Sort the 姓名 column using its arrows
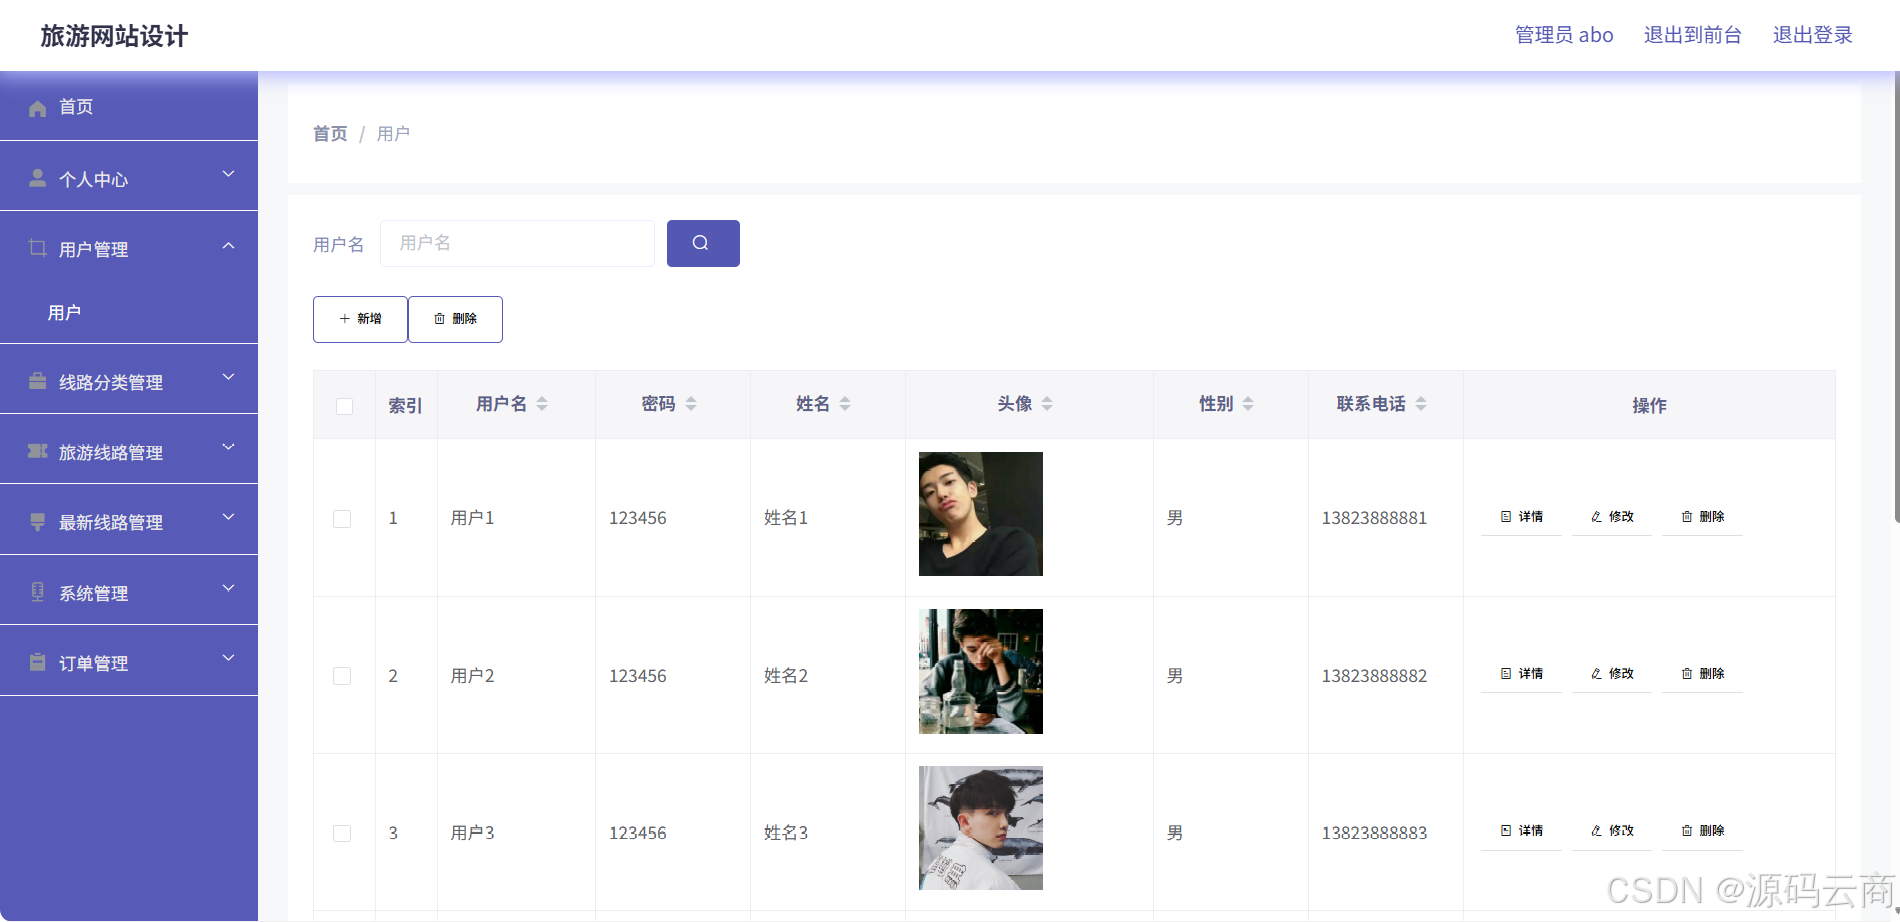 pos(845,404)
